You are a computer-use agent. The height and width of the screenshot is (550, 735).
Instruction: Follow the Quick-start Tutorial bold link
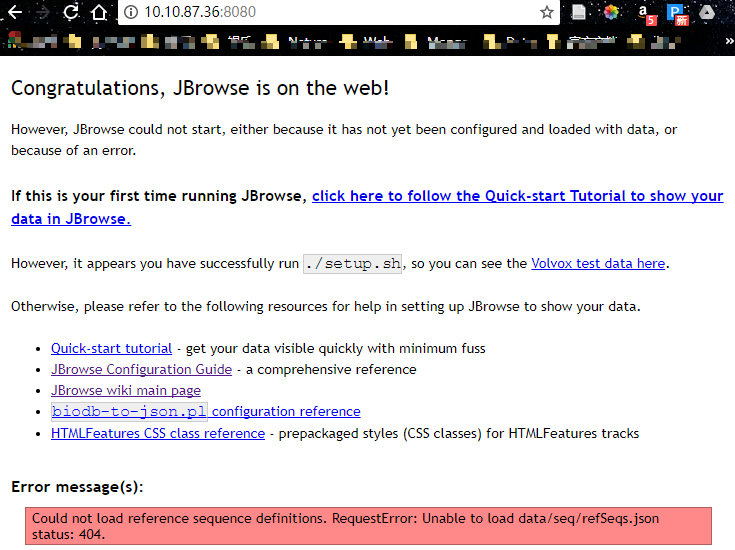(x=367, y=207)
